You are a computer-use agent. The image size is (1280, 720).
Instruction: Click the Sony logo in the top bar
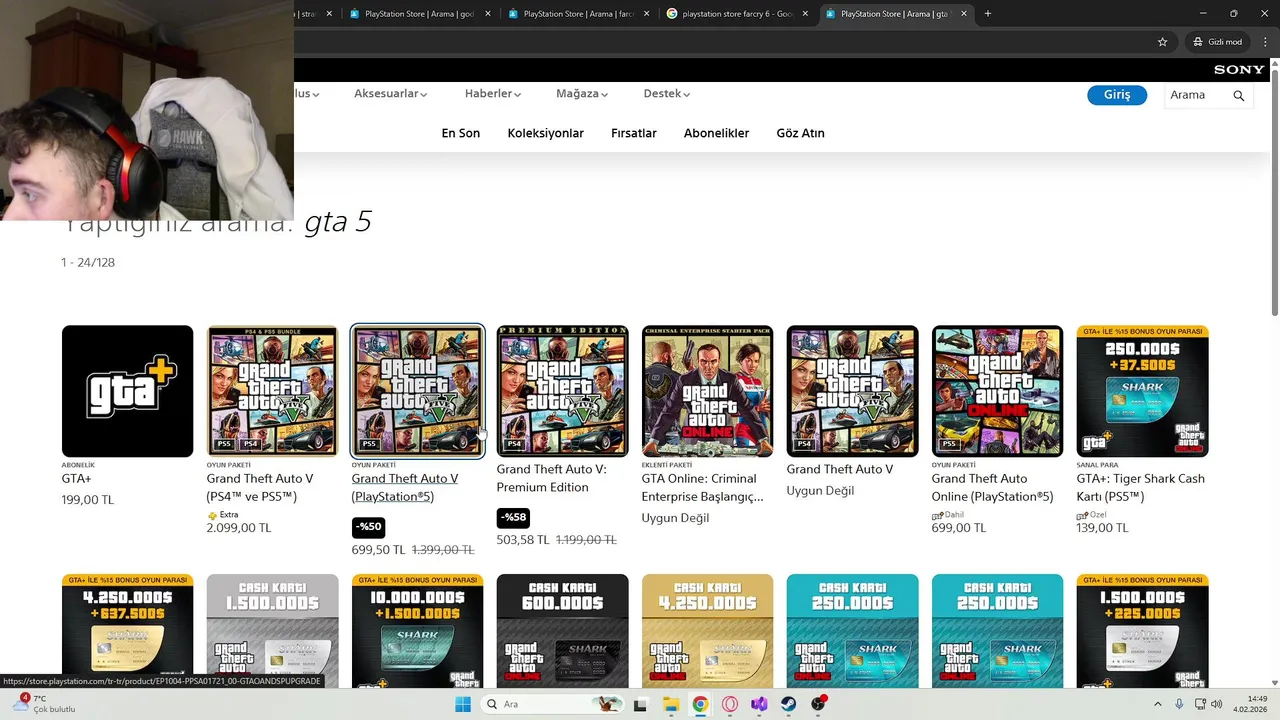tap(1239, 69)
